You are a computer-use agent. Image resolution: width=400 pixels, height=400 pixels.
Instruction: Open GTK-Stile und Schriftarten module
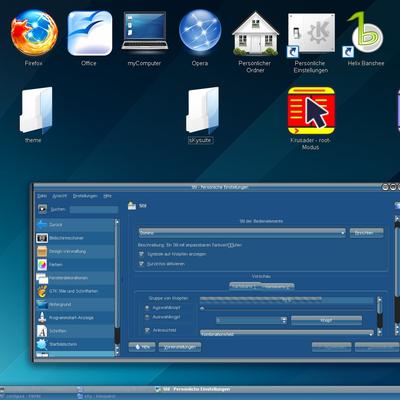75,291
